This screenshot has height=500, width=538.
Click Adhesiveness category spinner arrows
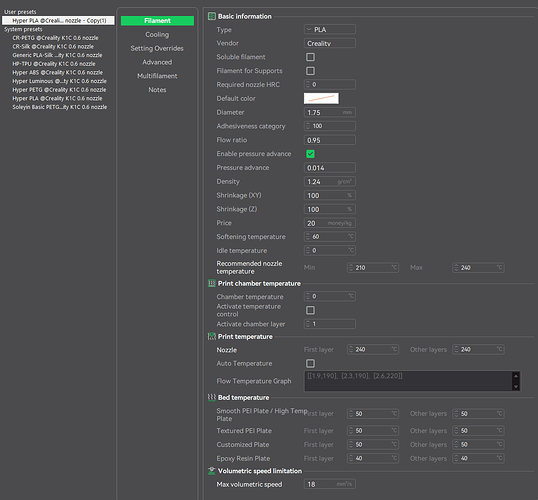308,126
